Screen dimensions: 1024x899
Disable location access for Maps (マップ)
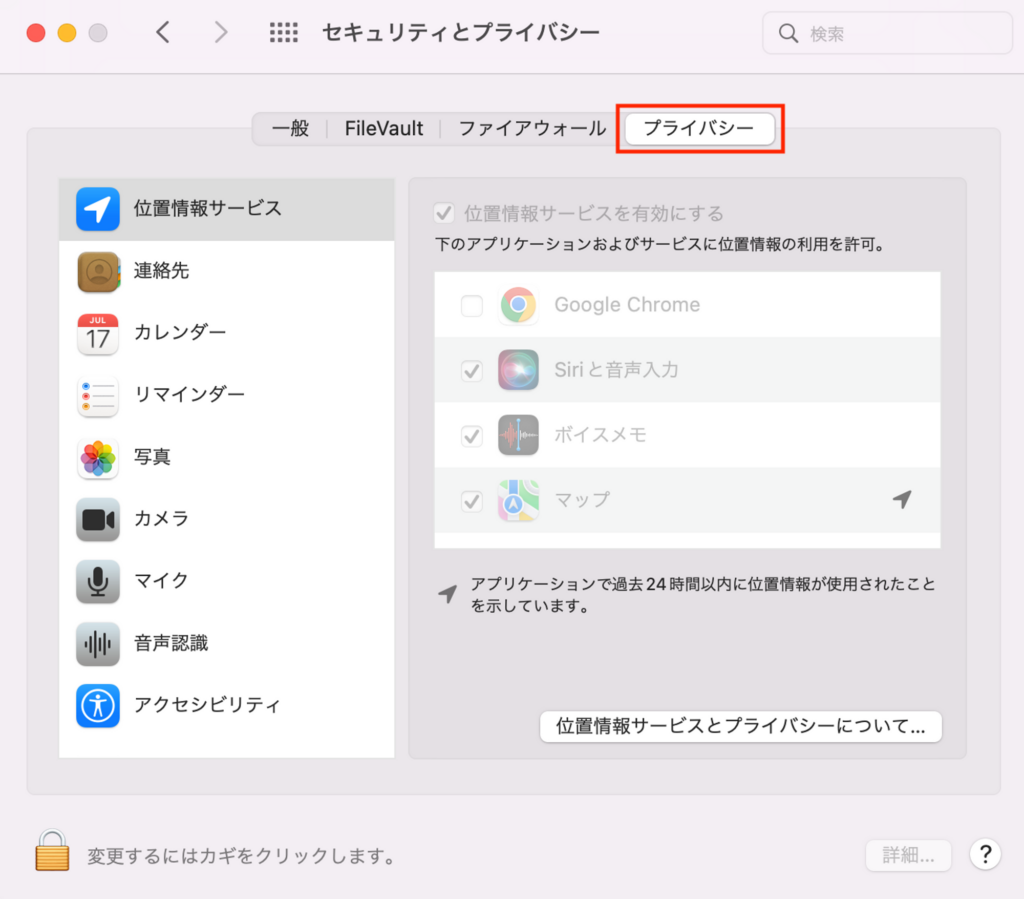coord(471,500)
